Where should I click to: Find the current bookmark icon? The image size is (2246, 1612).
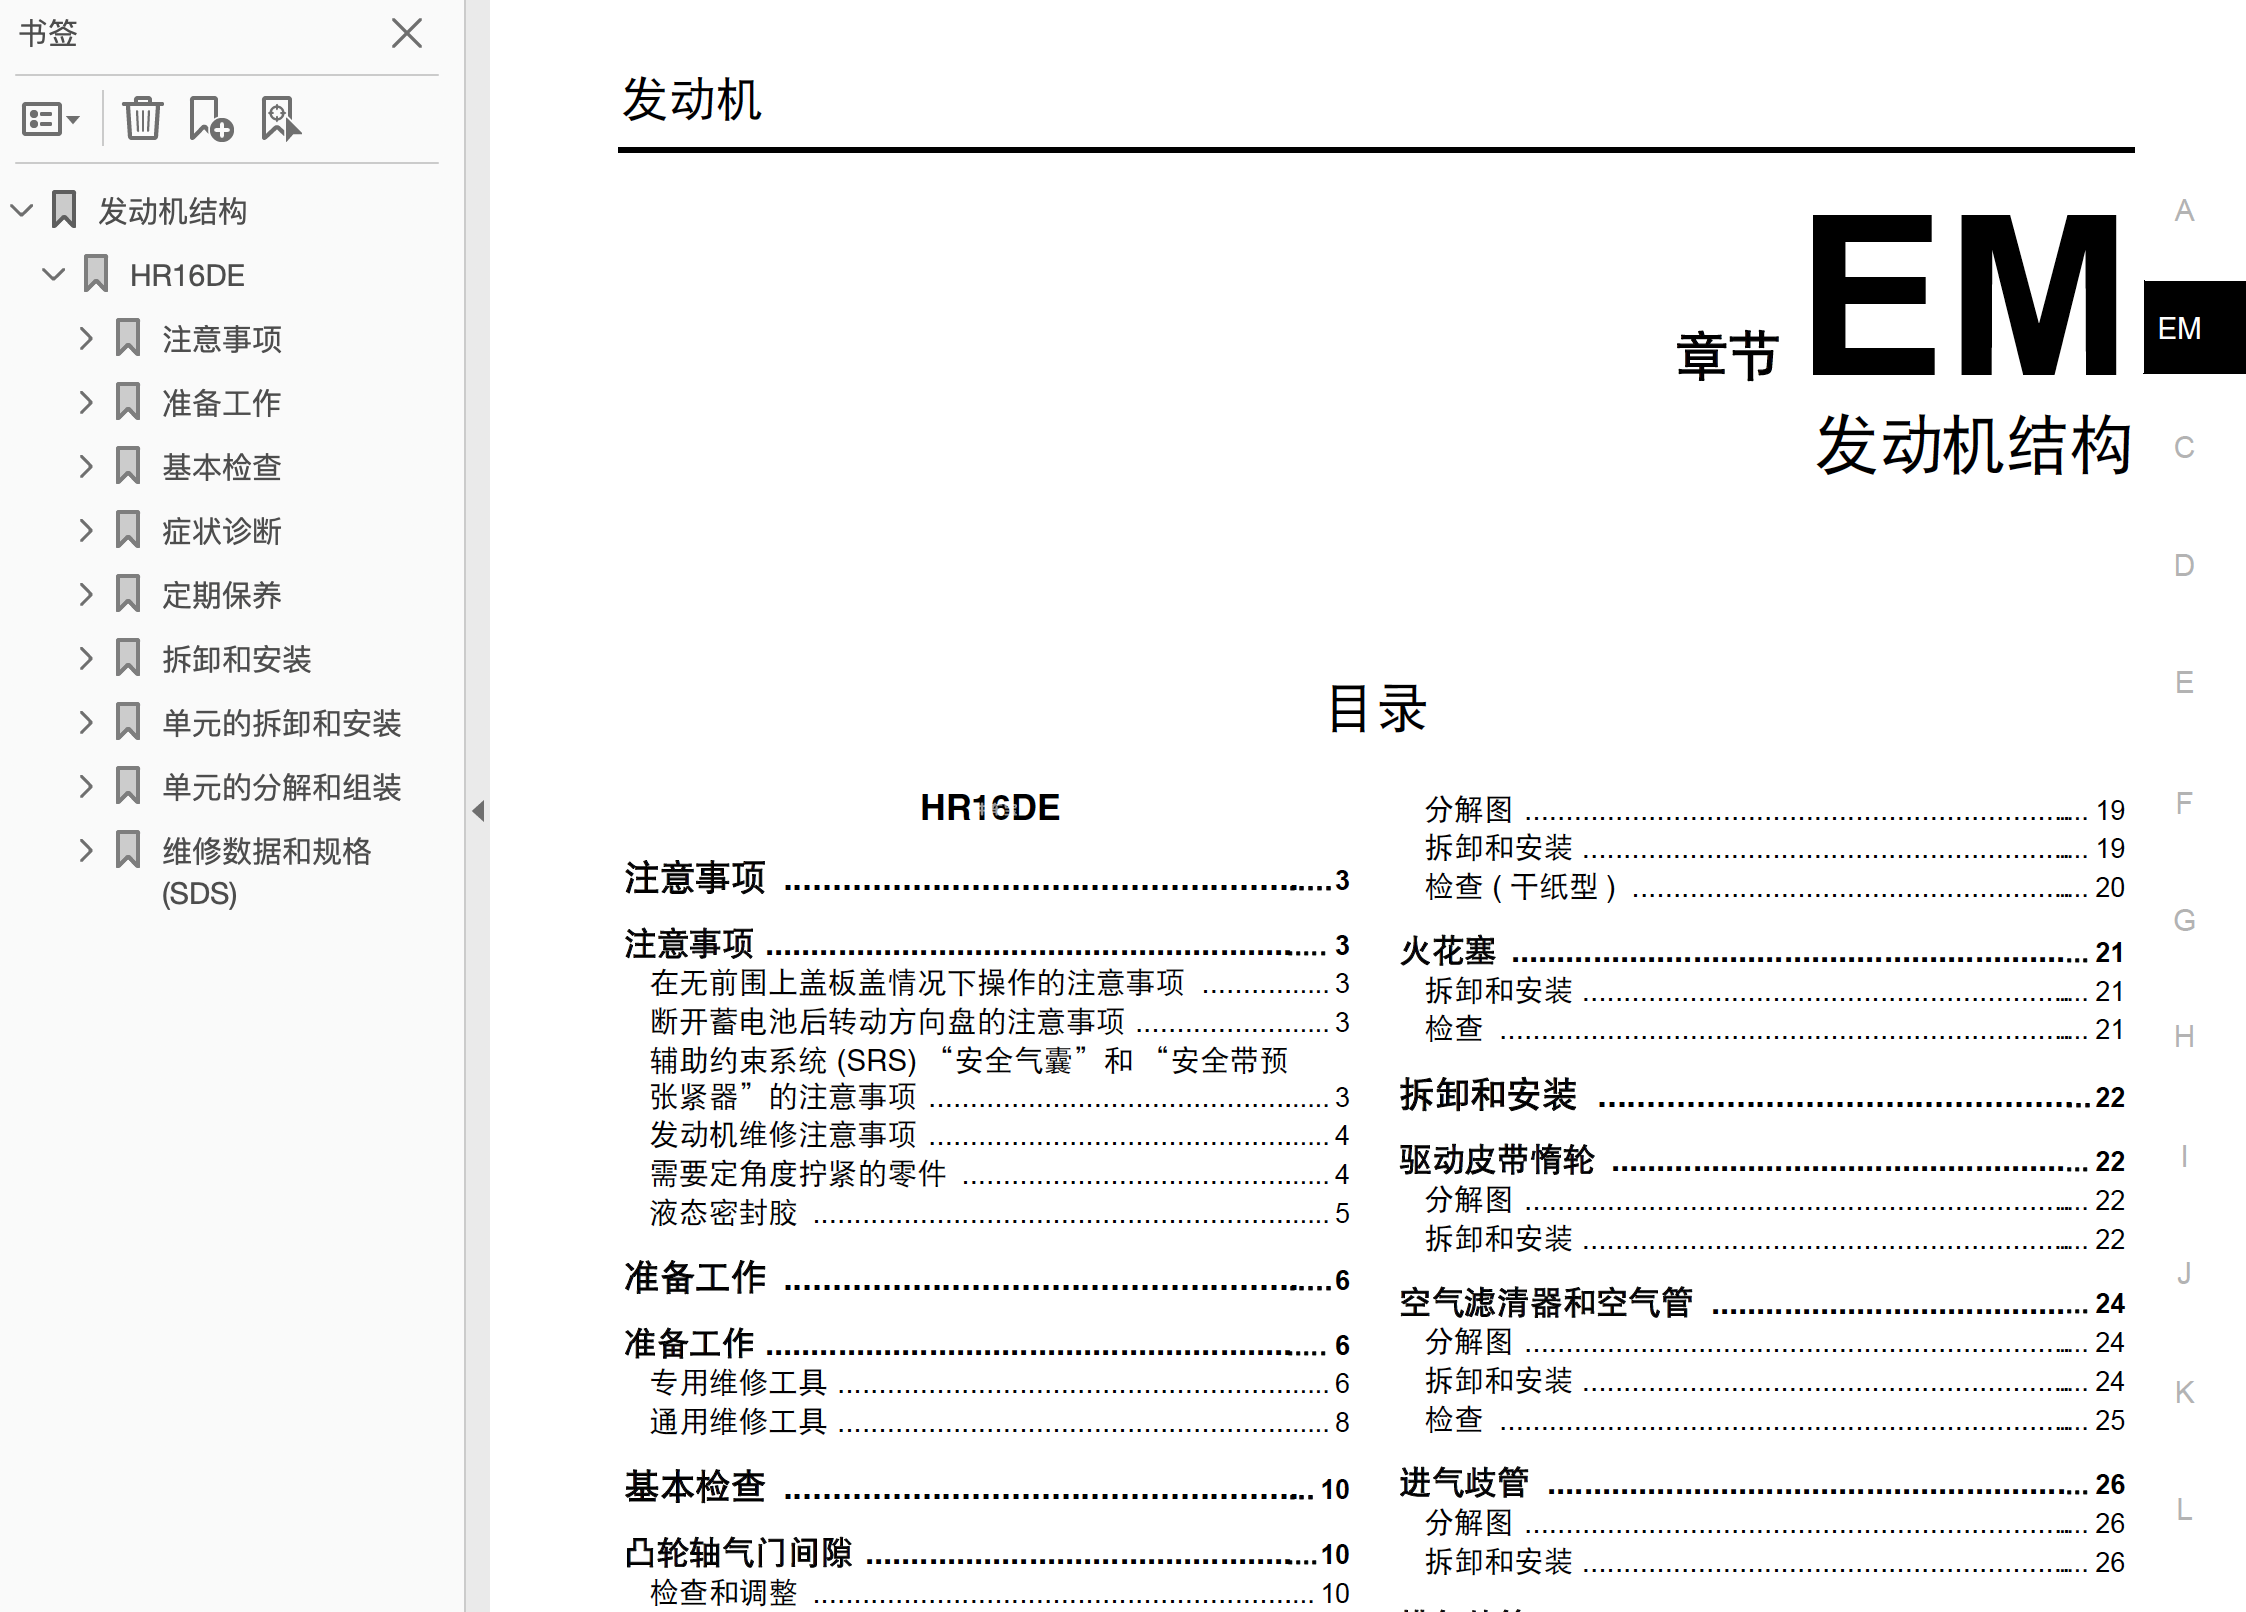coord(280,119)
